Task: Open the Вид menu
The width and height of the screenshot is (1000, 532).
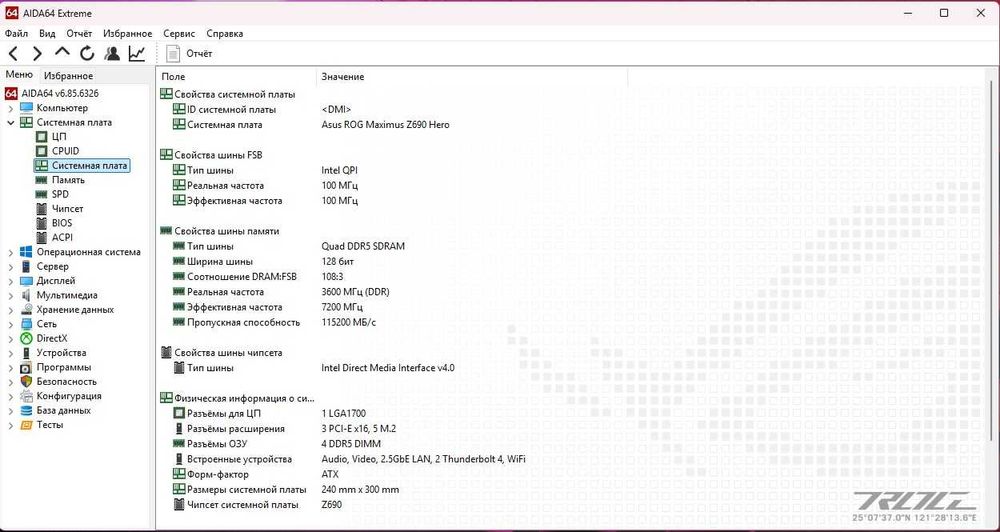Action: pos(47,33)
